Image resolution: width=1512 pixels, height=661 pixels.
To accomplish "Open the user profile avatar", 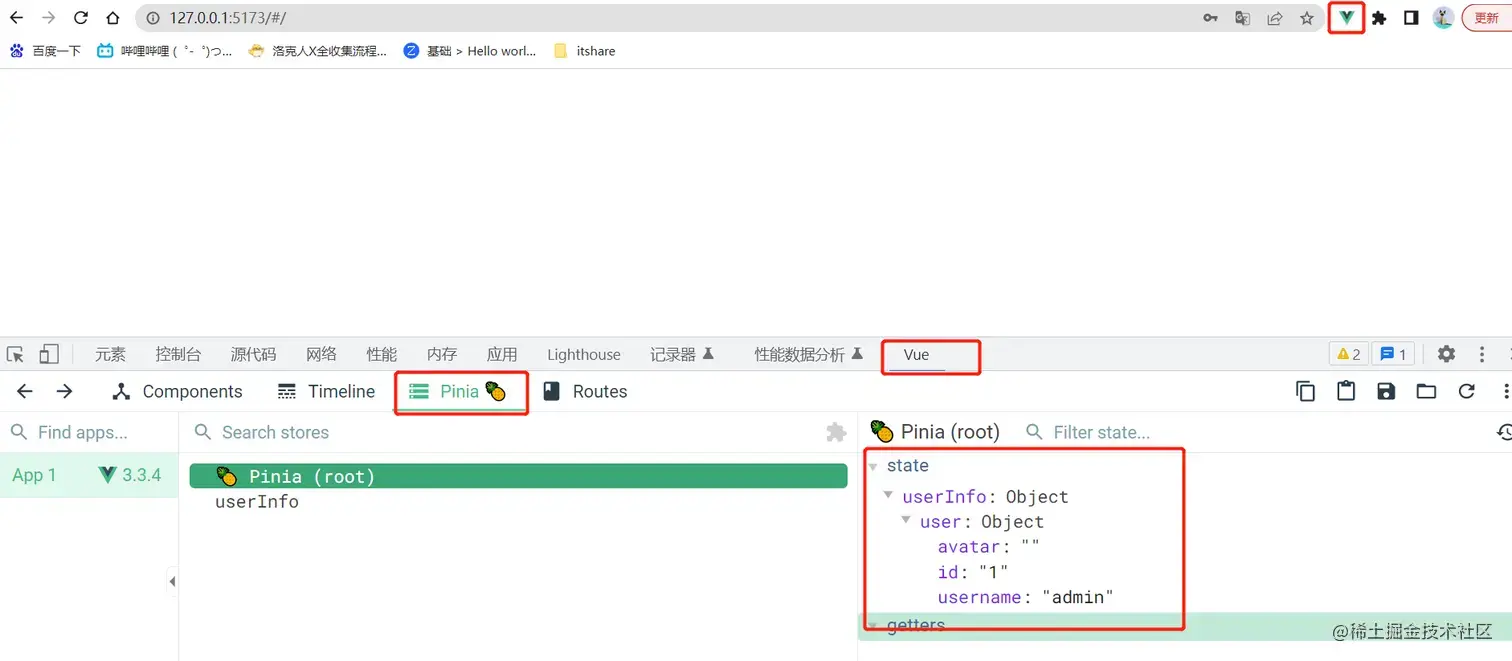I will 1443,18.
